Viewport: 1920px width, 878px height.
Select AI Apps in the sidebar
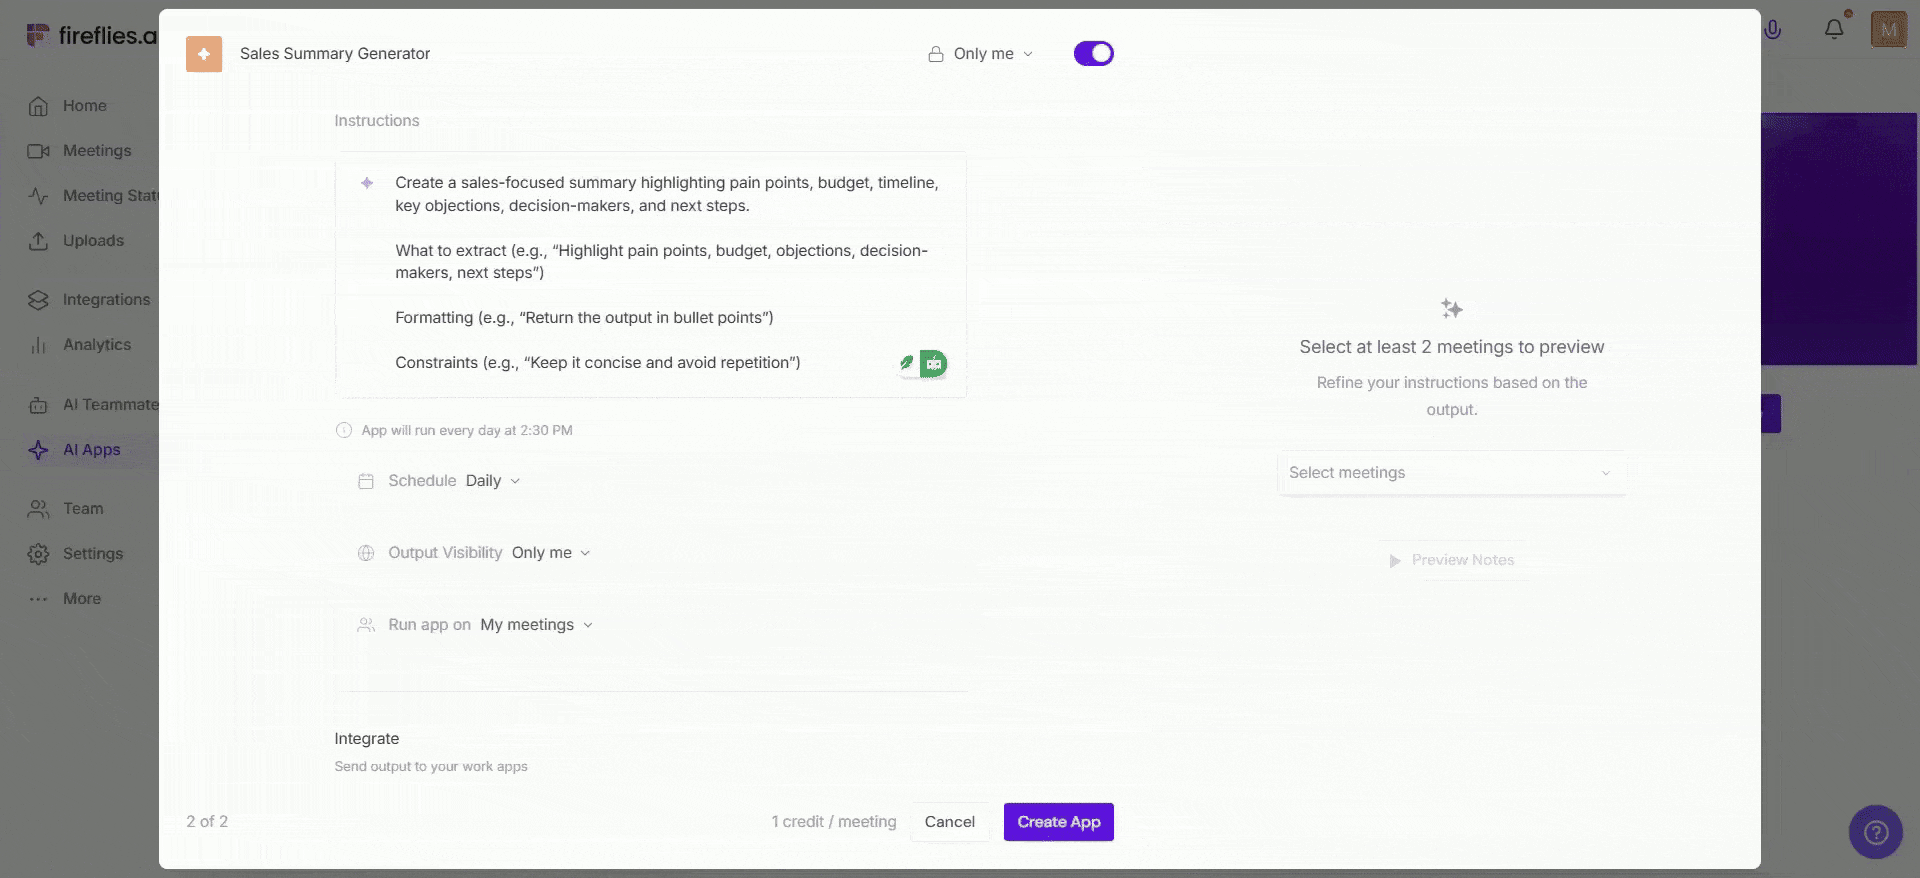[x=90, y=449]
